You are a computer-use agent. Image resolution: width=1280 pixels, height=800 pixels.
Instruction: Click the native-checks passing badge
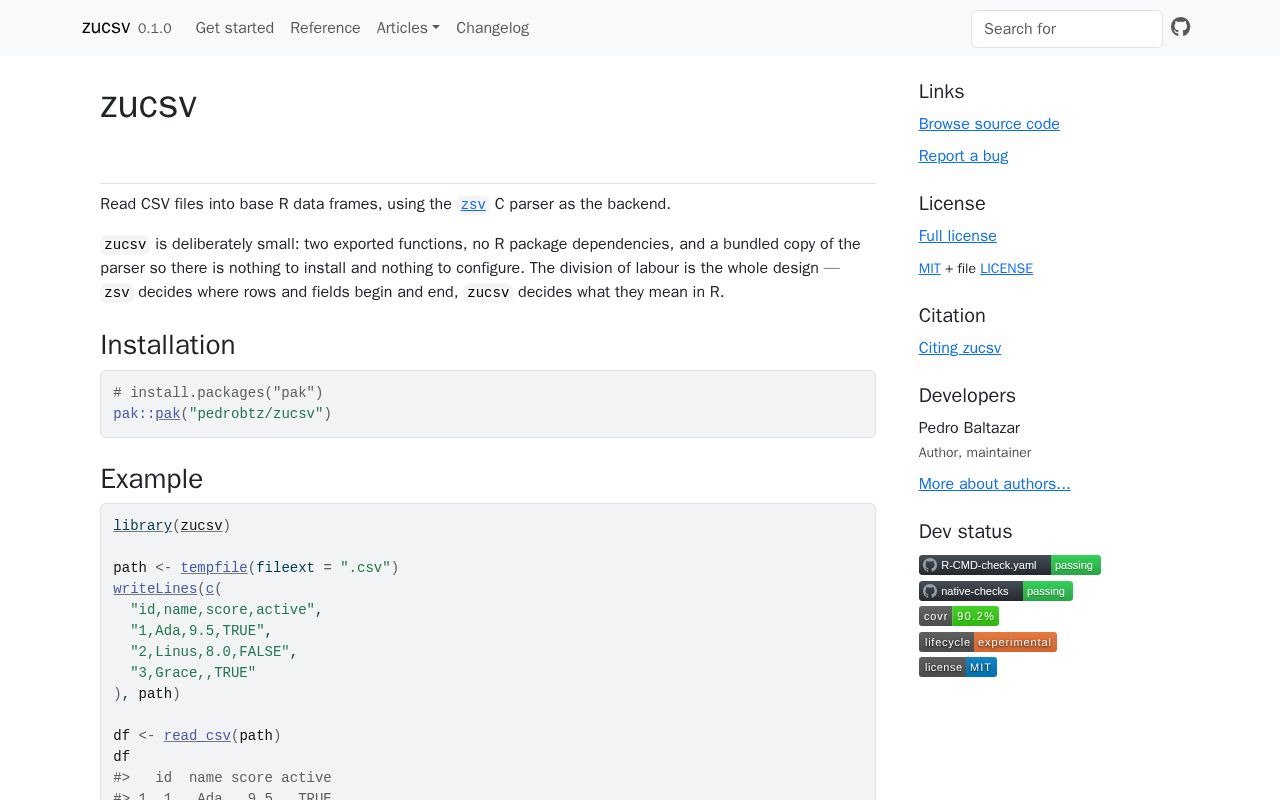(x=996, y=591)
